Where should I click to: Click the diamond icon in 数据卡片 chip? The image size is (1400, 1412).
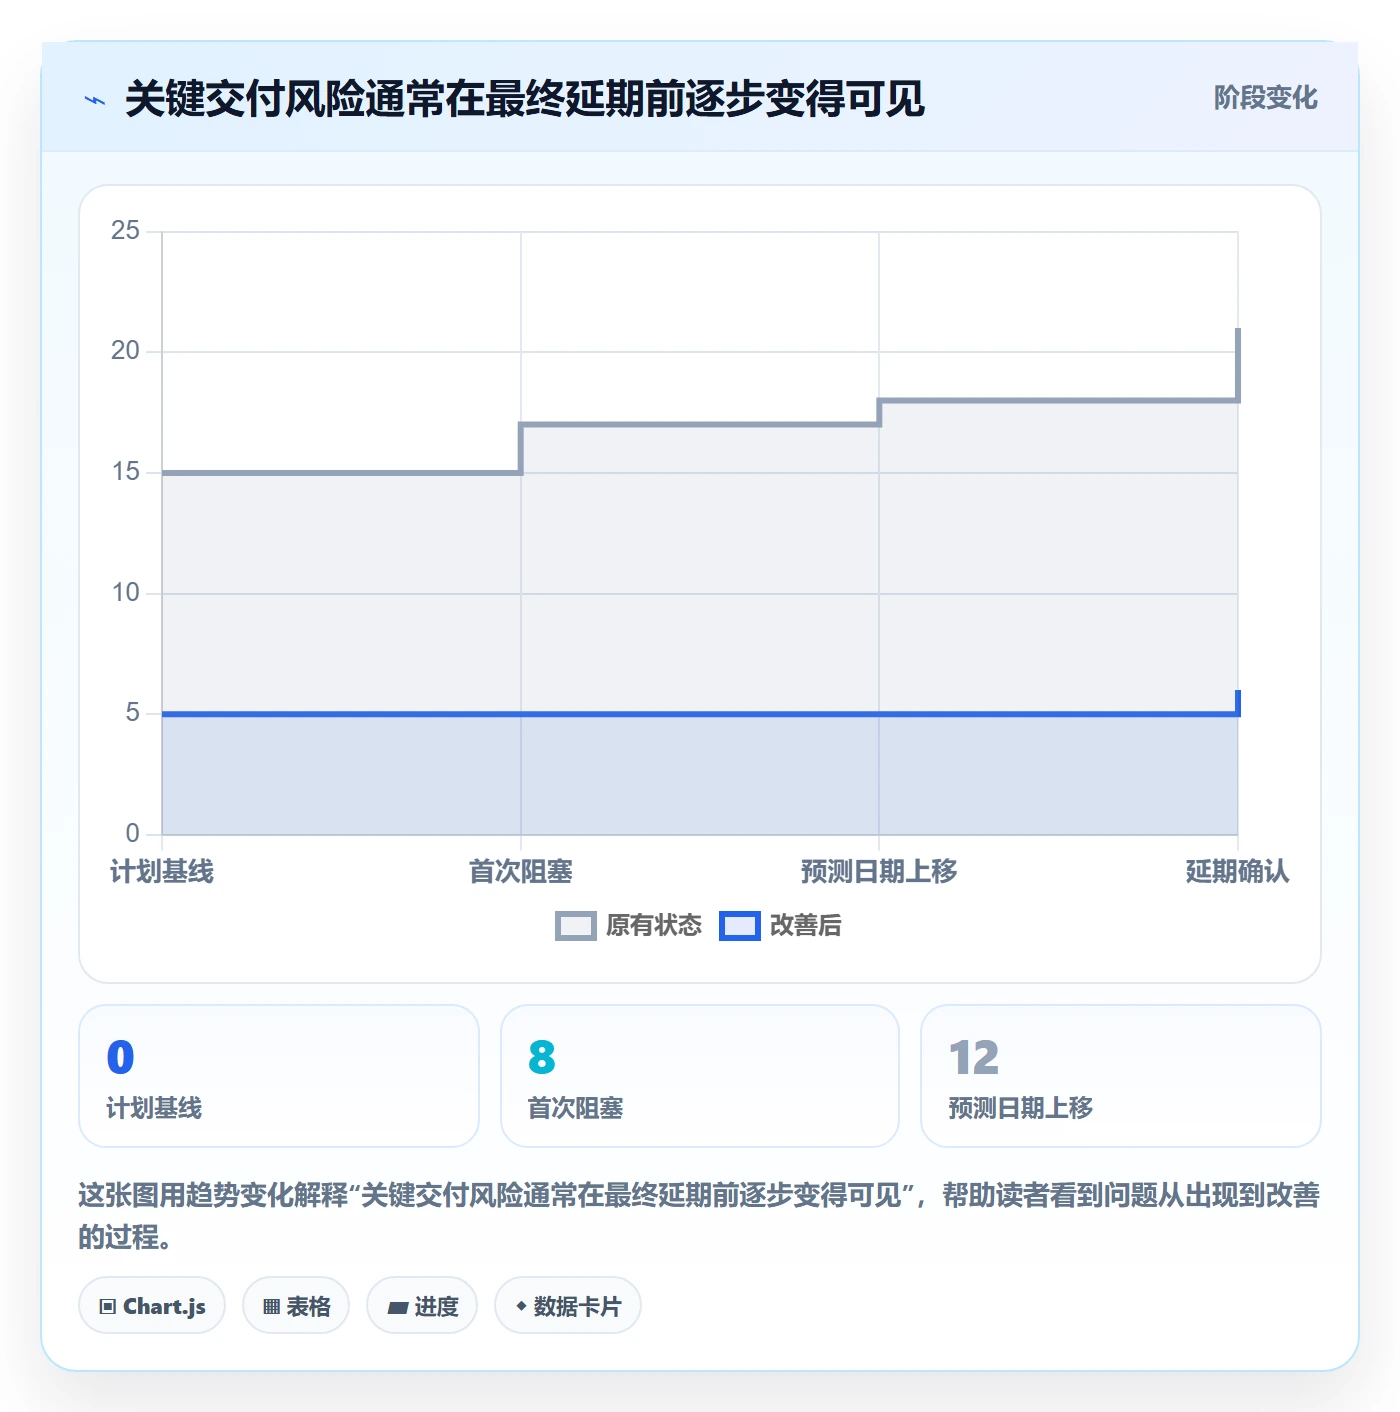click(x=521, y=1306)
